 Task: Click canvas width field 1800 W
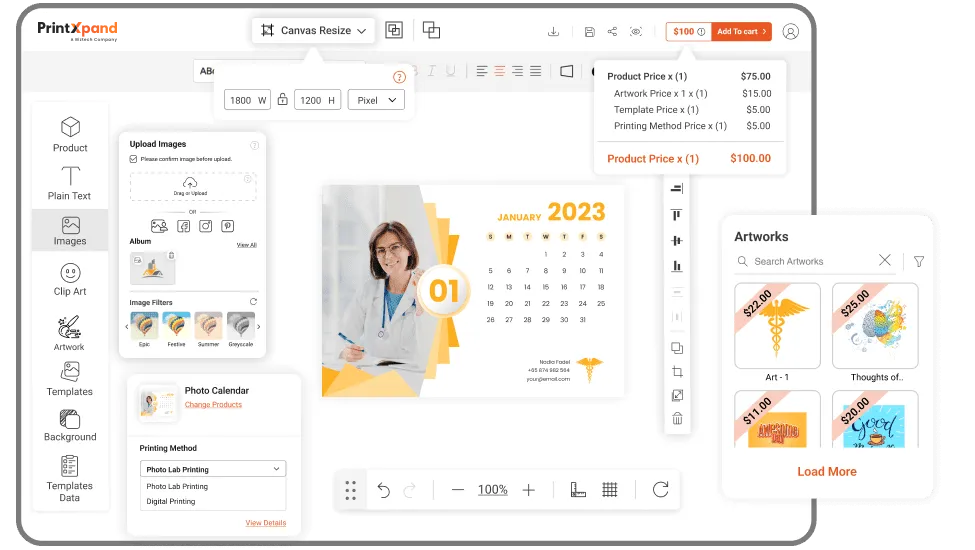pyautogui.click(x=247, y=100)
